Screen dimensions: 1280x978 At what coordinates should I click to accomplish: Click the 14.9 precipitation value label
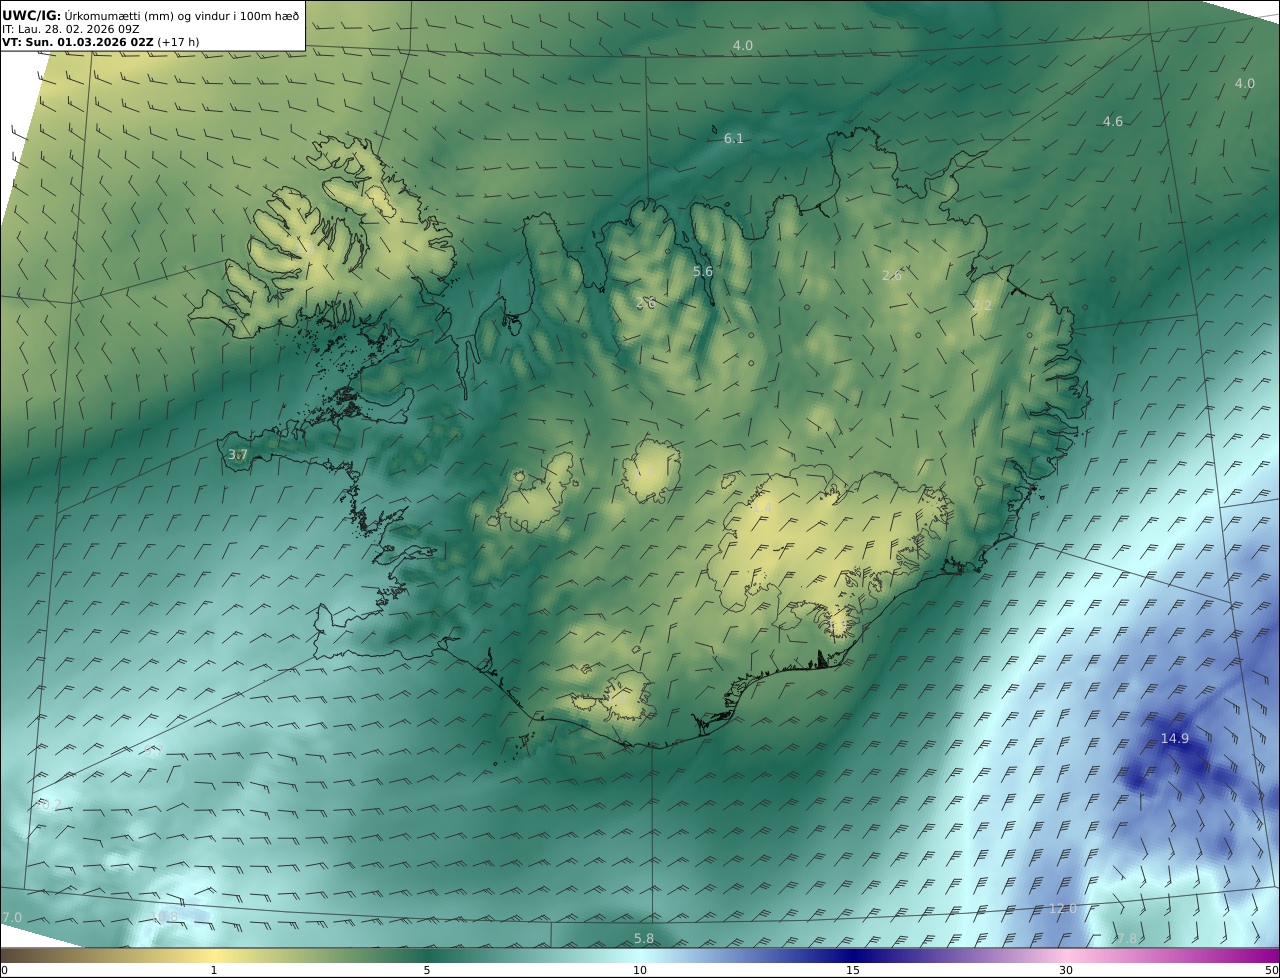point(1175,739)
